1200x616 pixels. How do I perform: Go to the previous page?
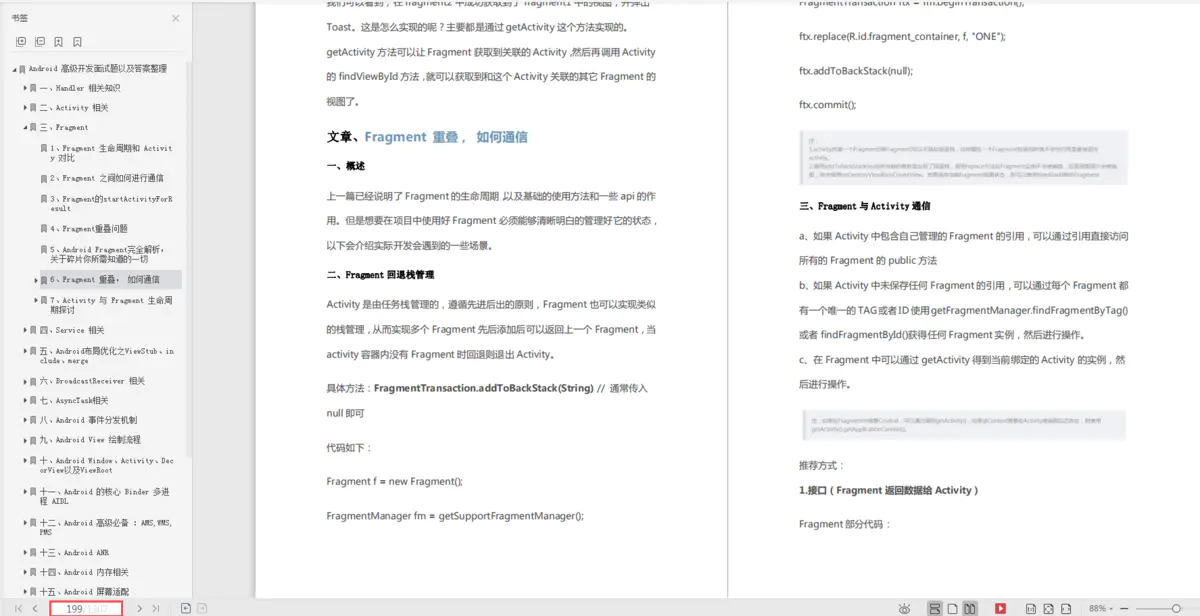[35, 608]
